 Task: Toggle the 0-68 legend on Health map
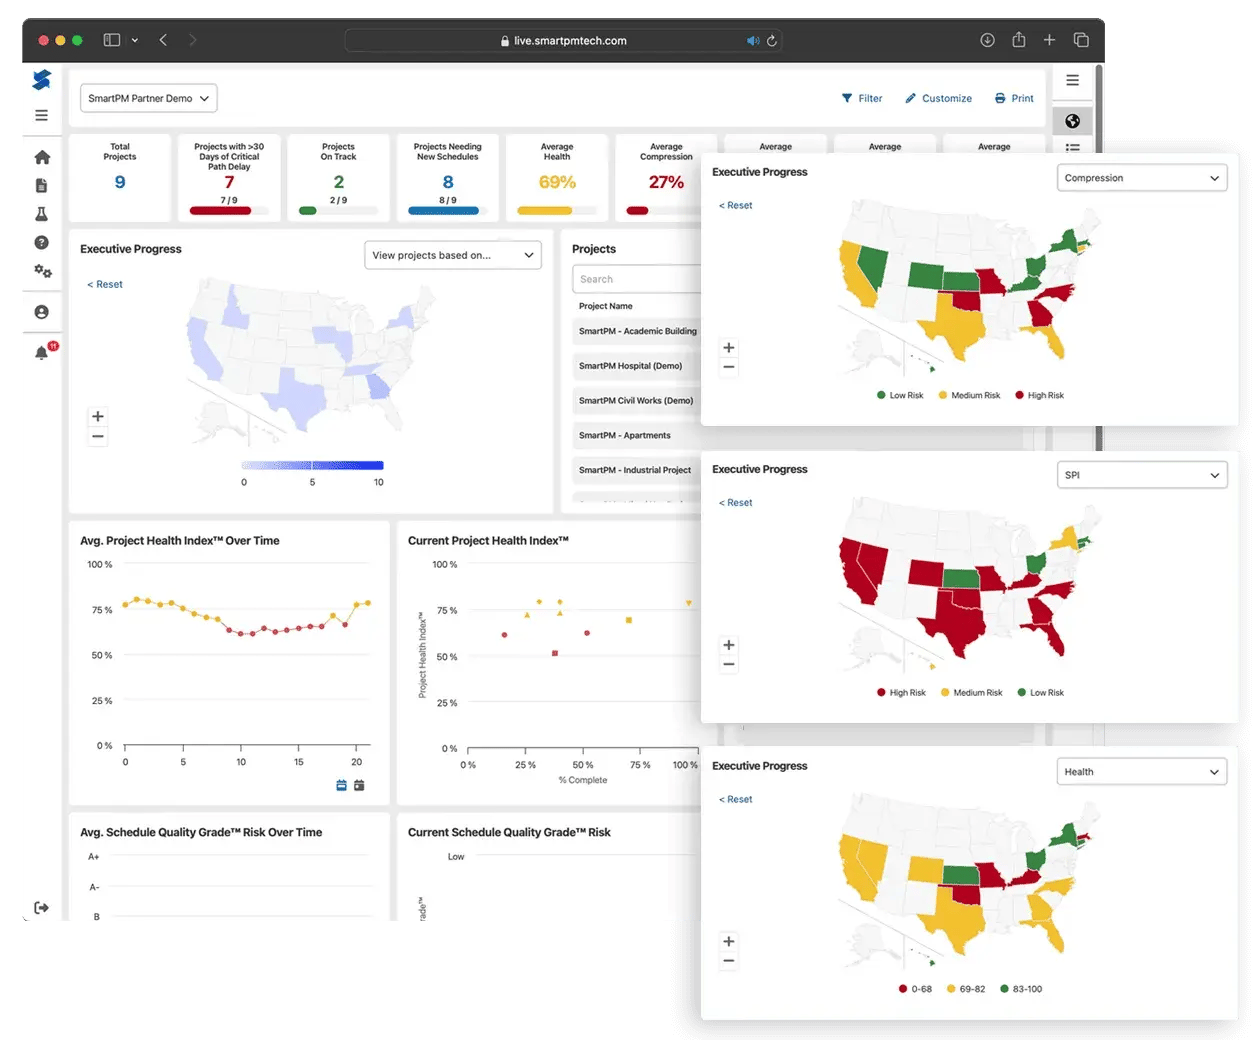(x=915, y=989)
